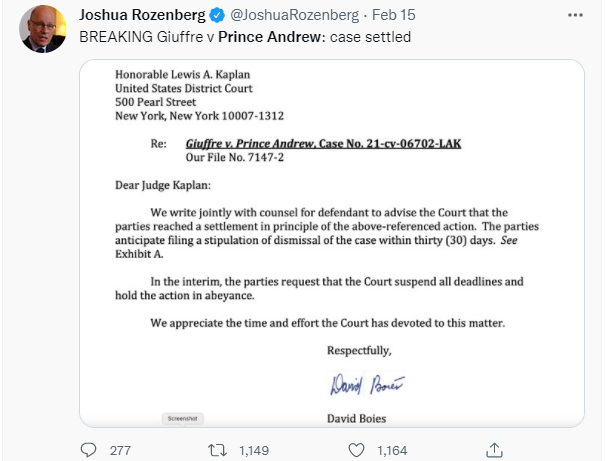The image size is (606, 461).
Task: Click the Screenshot tooltip label
Action: [182, 418]
